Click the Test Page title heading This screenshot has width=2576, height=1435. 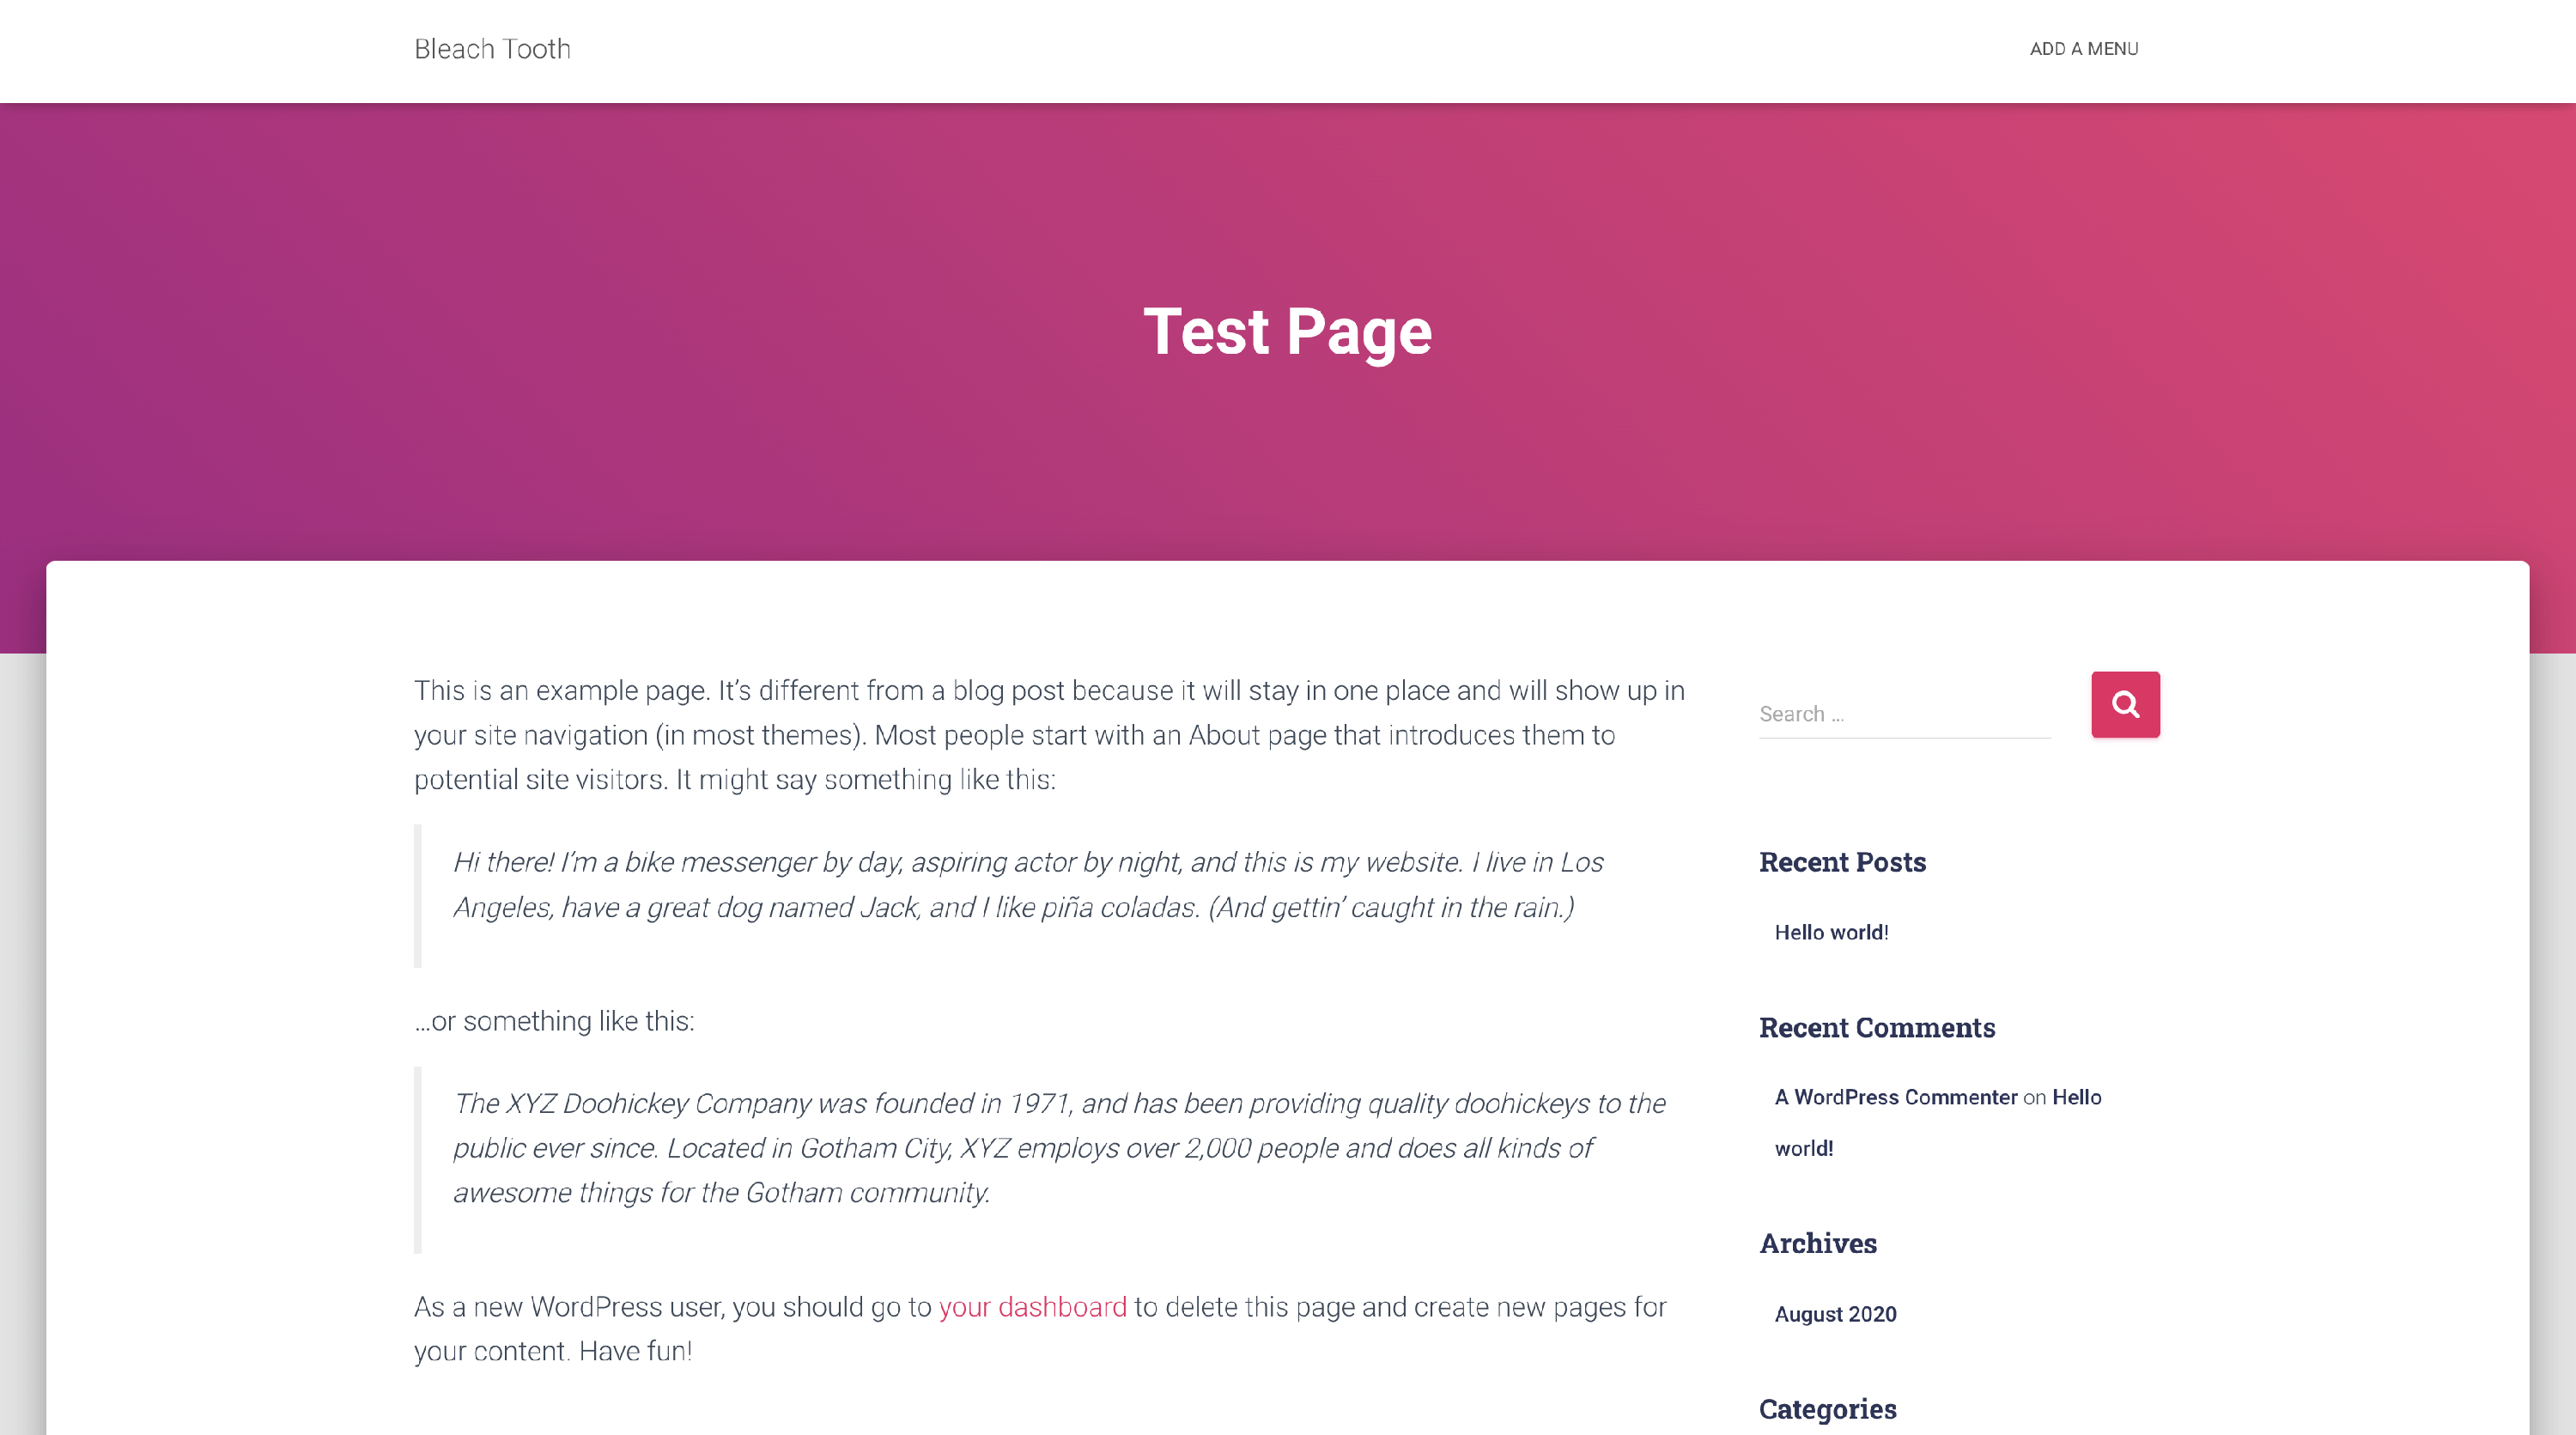point(1287,331)
